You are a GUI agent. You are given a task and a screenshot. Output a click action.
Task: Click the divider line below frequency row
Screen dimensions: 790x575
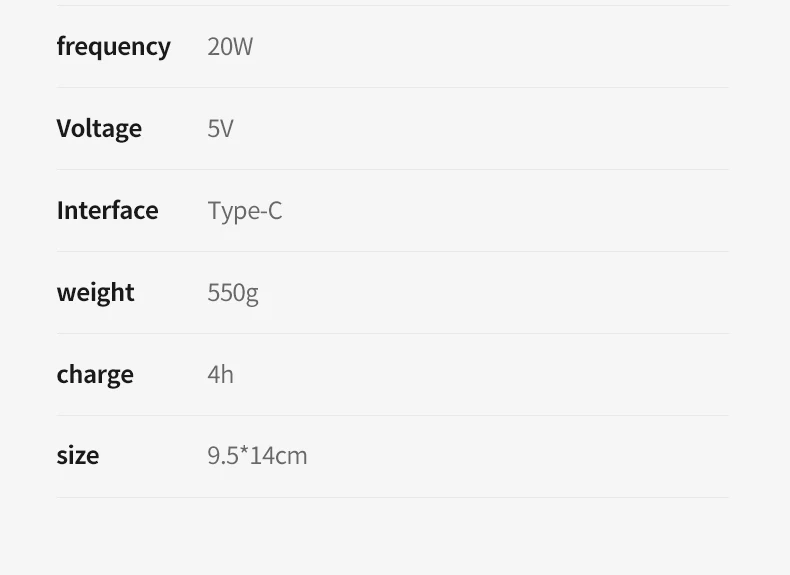(392, 87)
